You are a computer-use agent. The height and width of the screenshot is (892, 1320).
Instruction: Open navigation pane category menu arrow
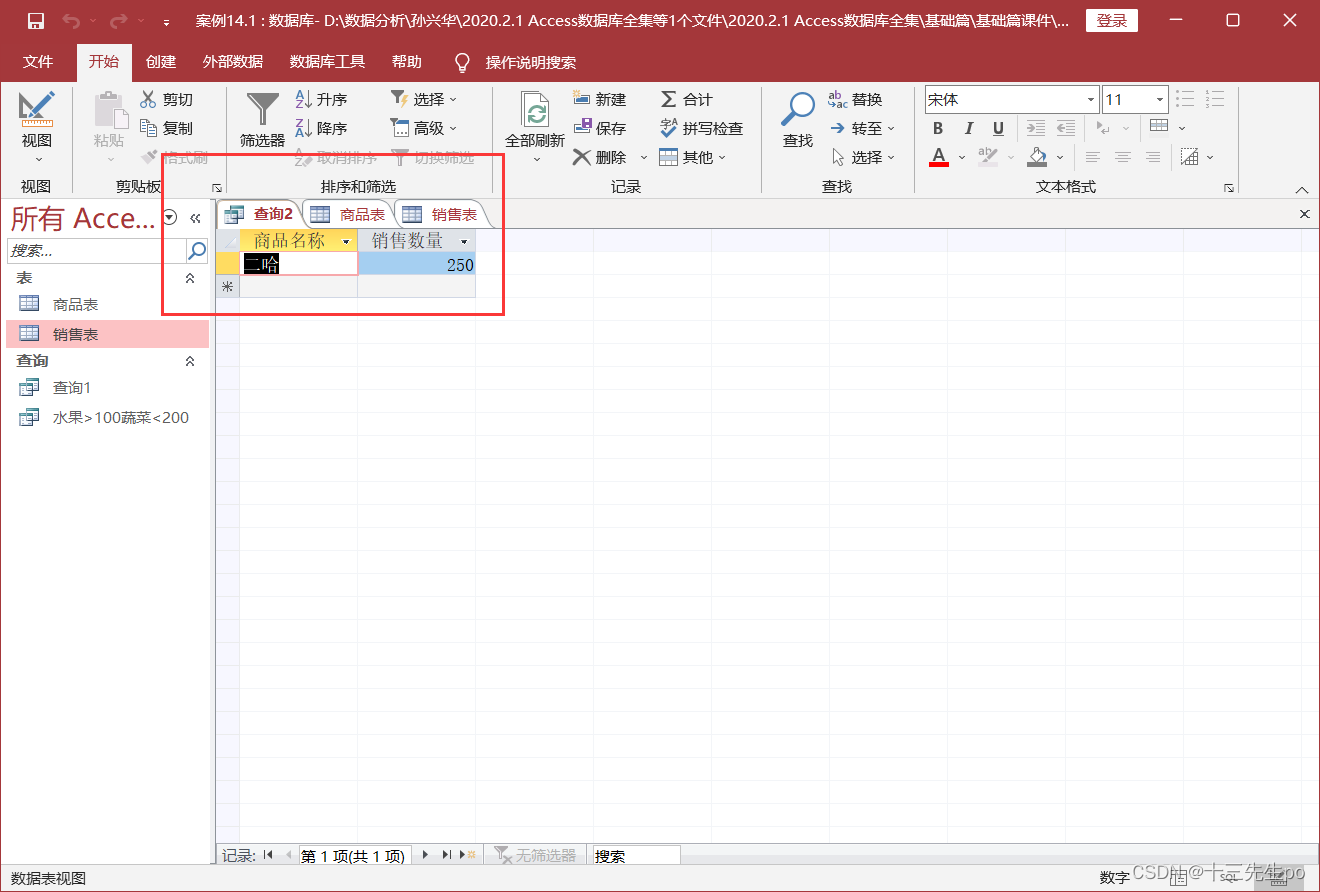pos(170,218)
